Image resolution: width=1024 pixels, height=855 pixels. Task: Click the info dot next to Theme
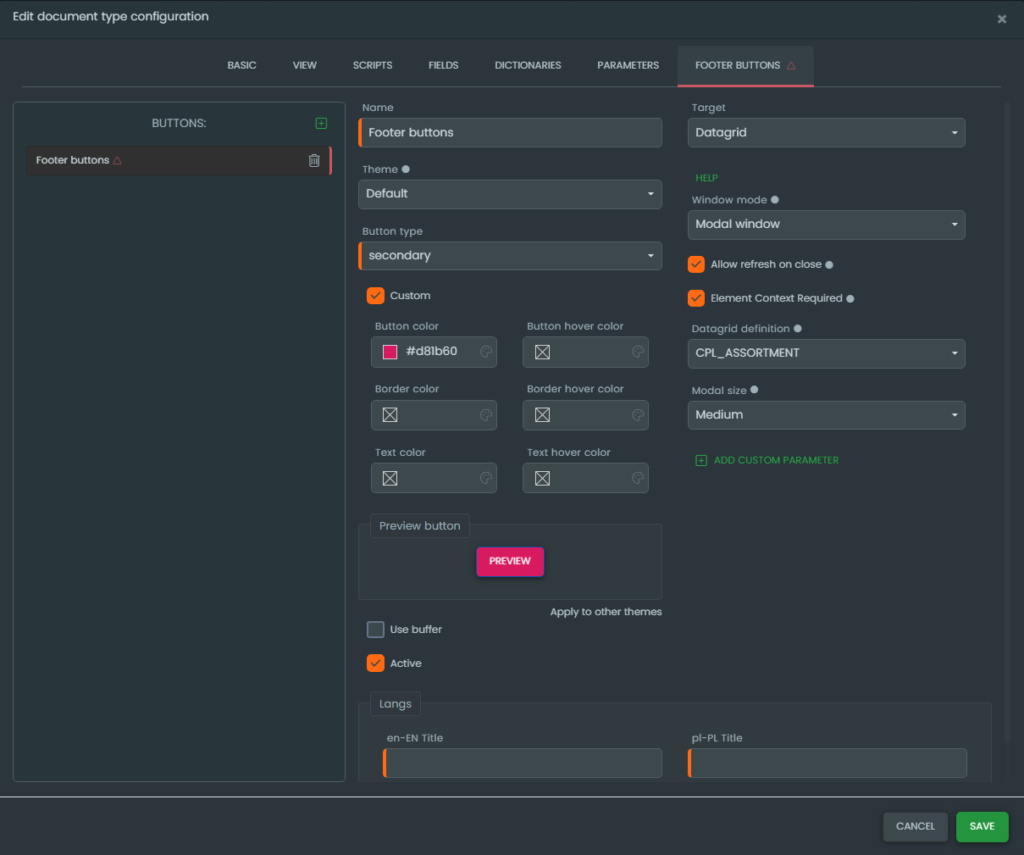tap(405, 170)
